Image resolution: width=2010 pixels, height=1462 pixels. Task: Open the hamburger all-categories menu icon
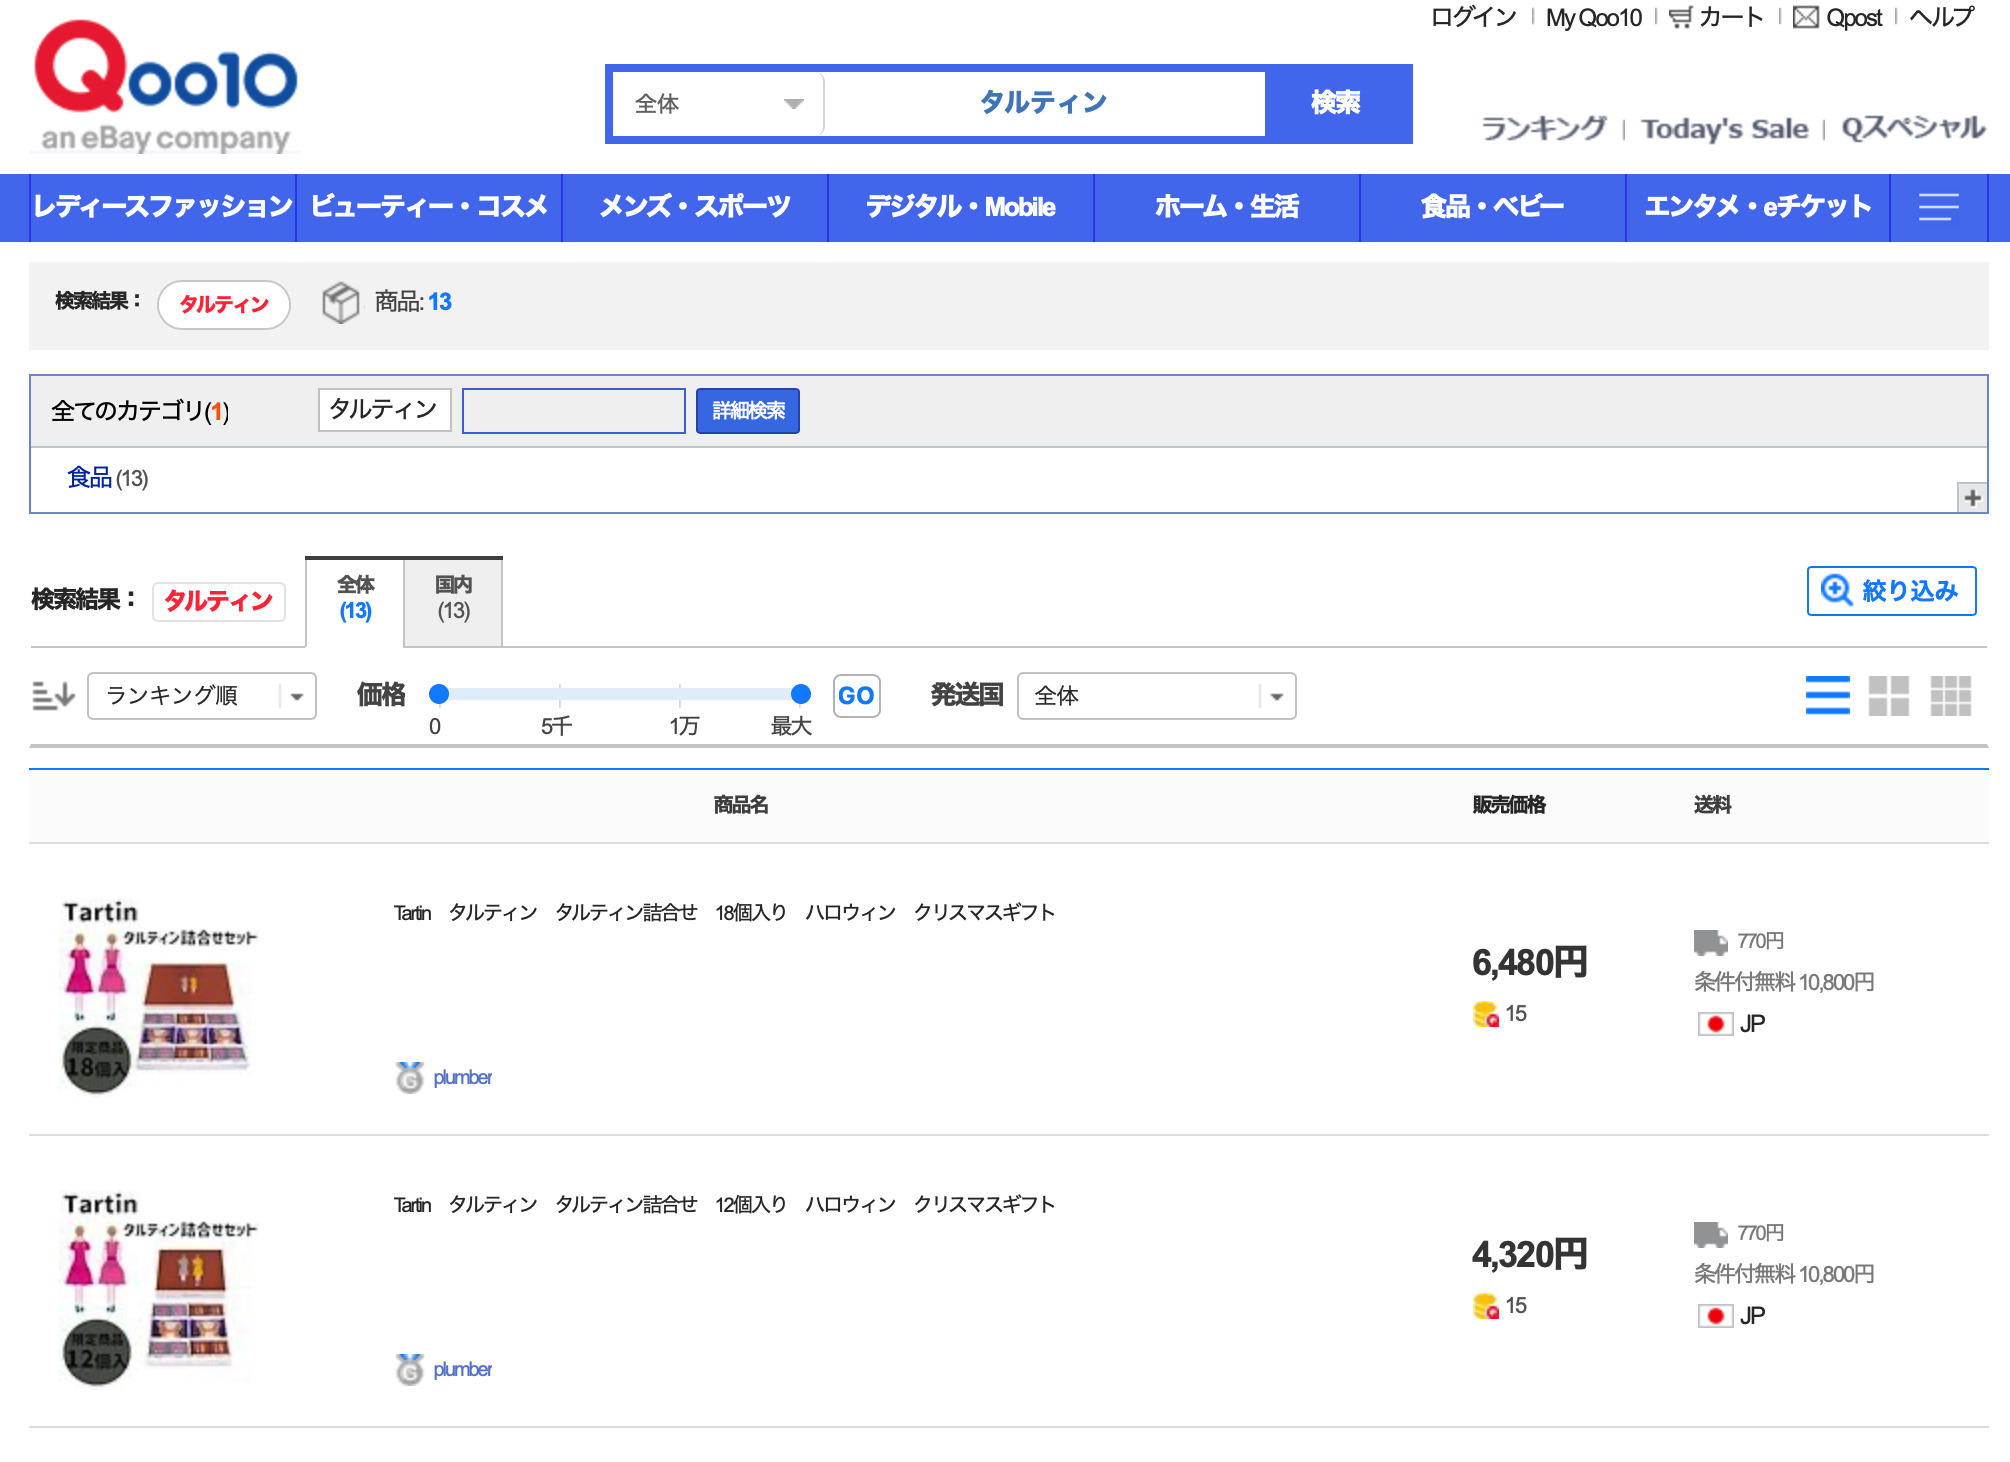(1938, 207)
